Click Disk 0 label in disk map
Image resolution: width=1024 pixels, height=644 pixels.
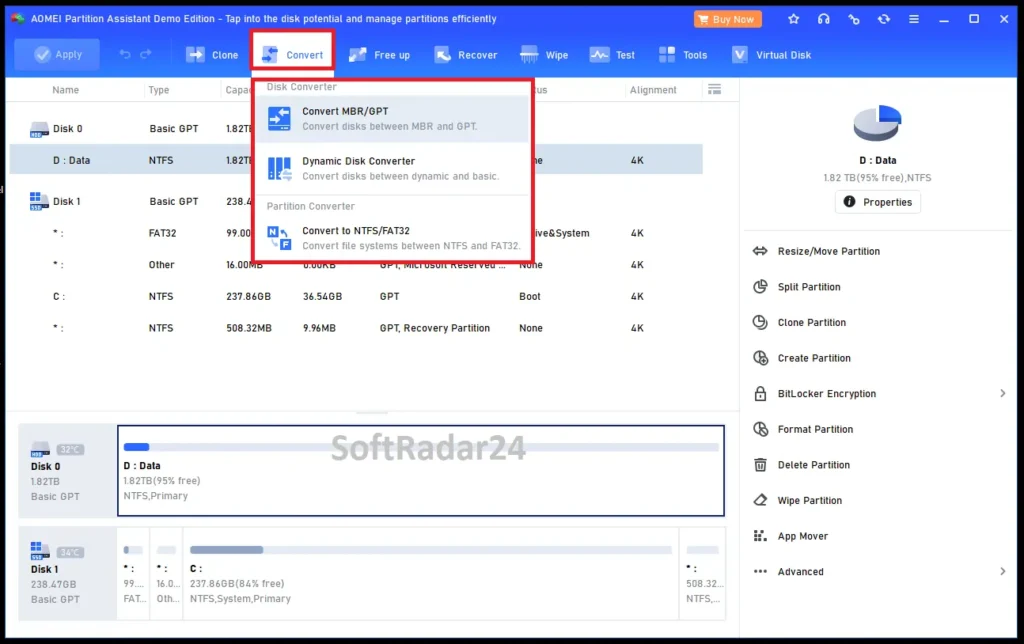coord(45,466)
